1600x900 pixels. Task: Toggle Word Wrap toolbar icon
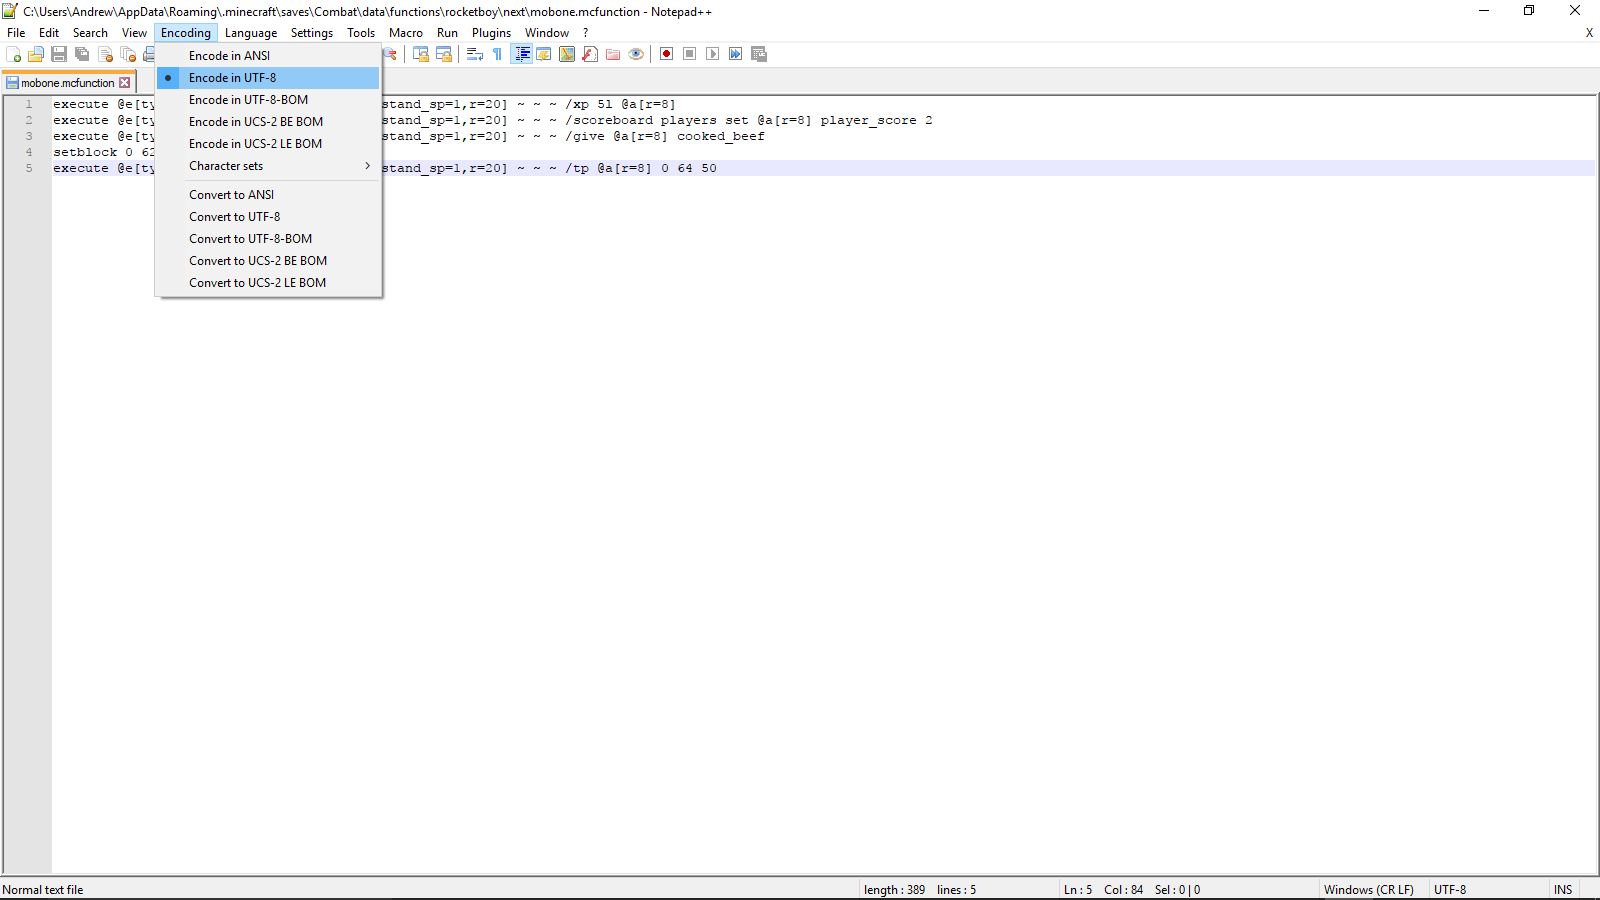pyautogui.click(x=475, y=54)
